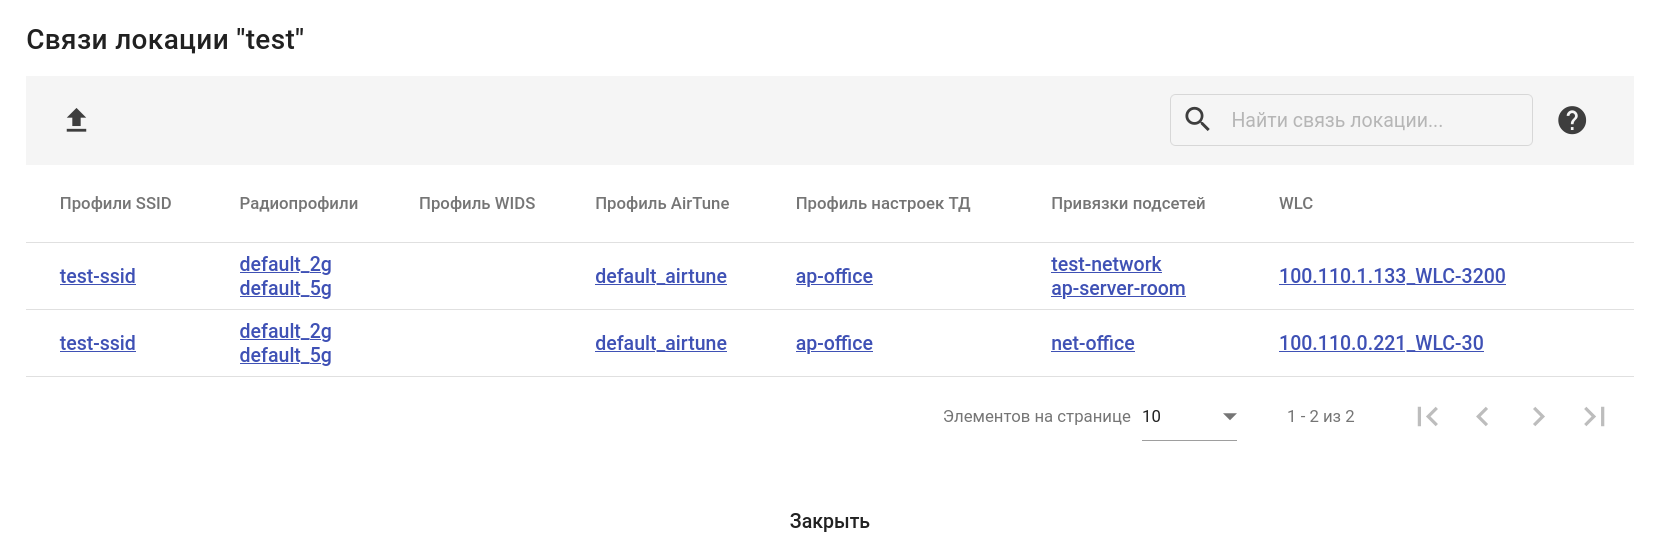Viewport: 1659px width, 551px height.
Task: Open default_airtune link in first row
Action: tap(660, 276)
